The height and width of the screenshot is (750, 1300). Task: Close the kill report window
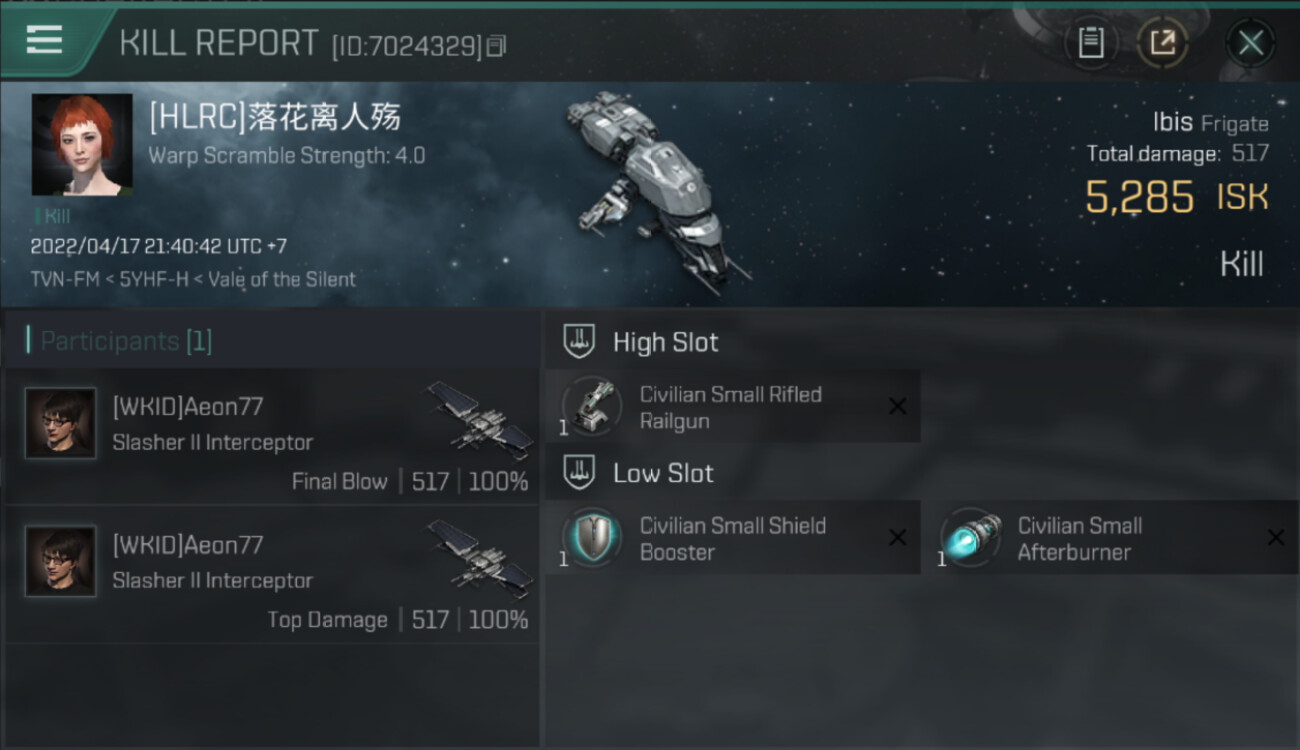click(x=1250, y=43)
